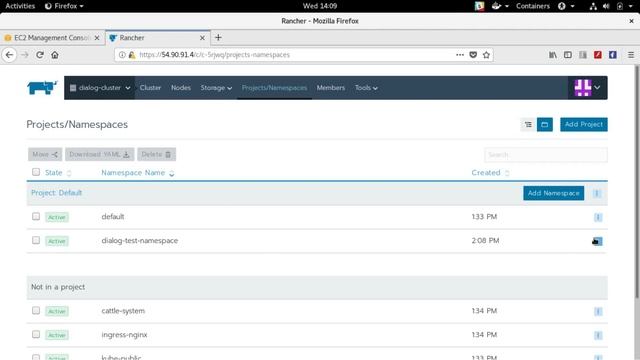This screenshot has height=360, width=640.
Task: Switch to EC2 Management Console tab
Action: (x=51, y=38)
